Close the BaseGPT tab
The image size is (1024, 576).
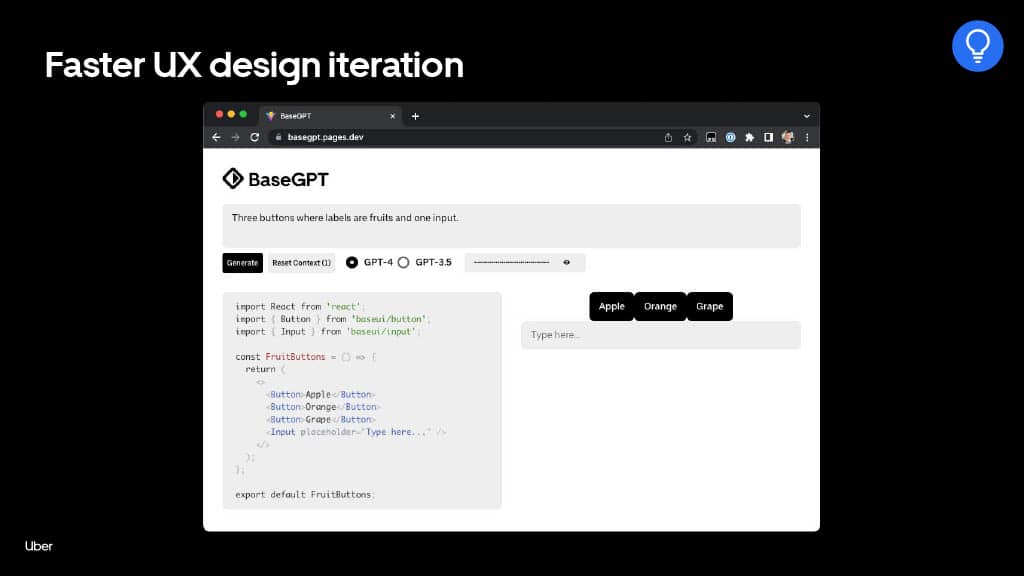tap(392, 116)
